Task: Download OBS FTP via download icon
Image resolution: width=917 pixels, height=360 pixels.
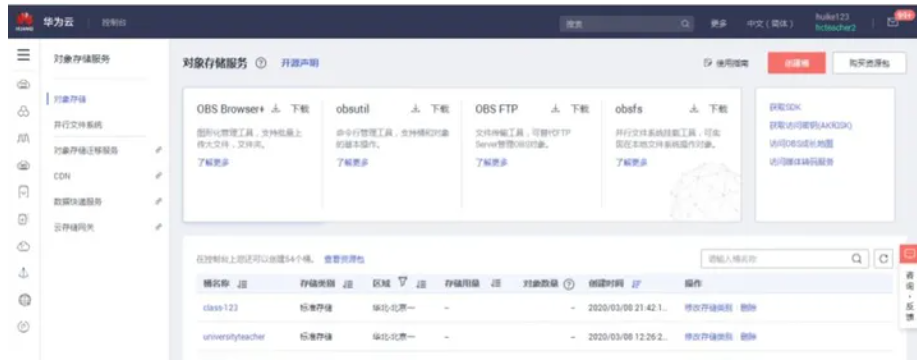Action: [556, 109]
